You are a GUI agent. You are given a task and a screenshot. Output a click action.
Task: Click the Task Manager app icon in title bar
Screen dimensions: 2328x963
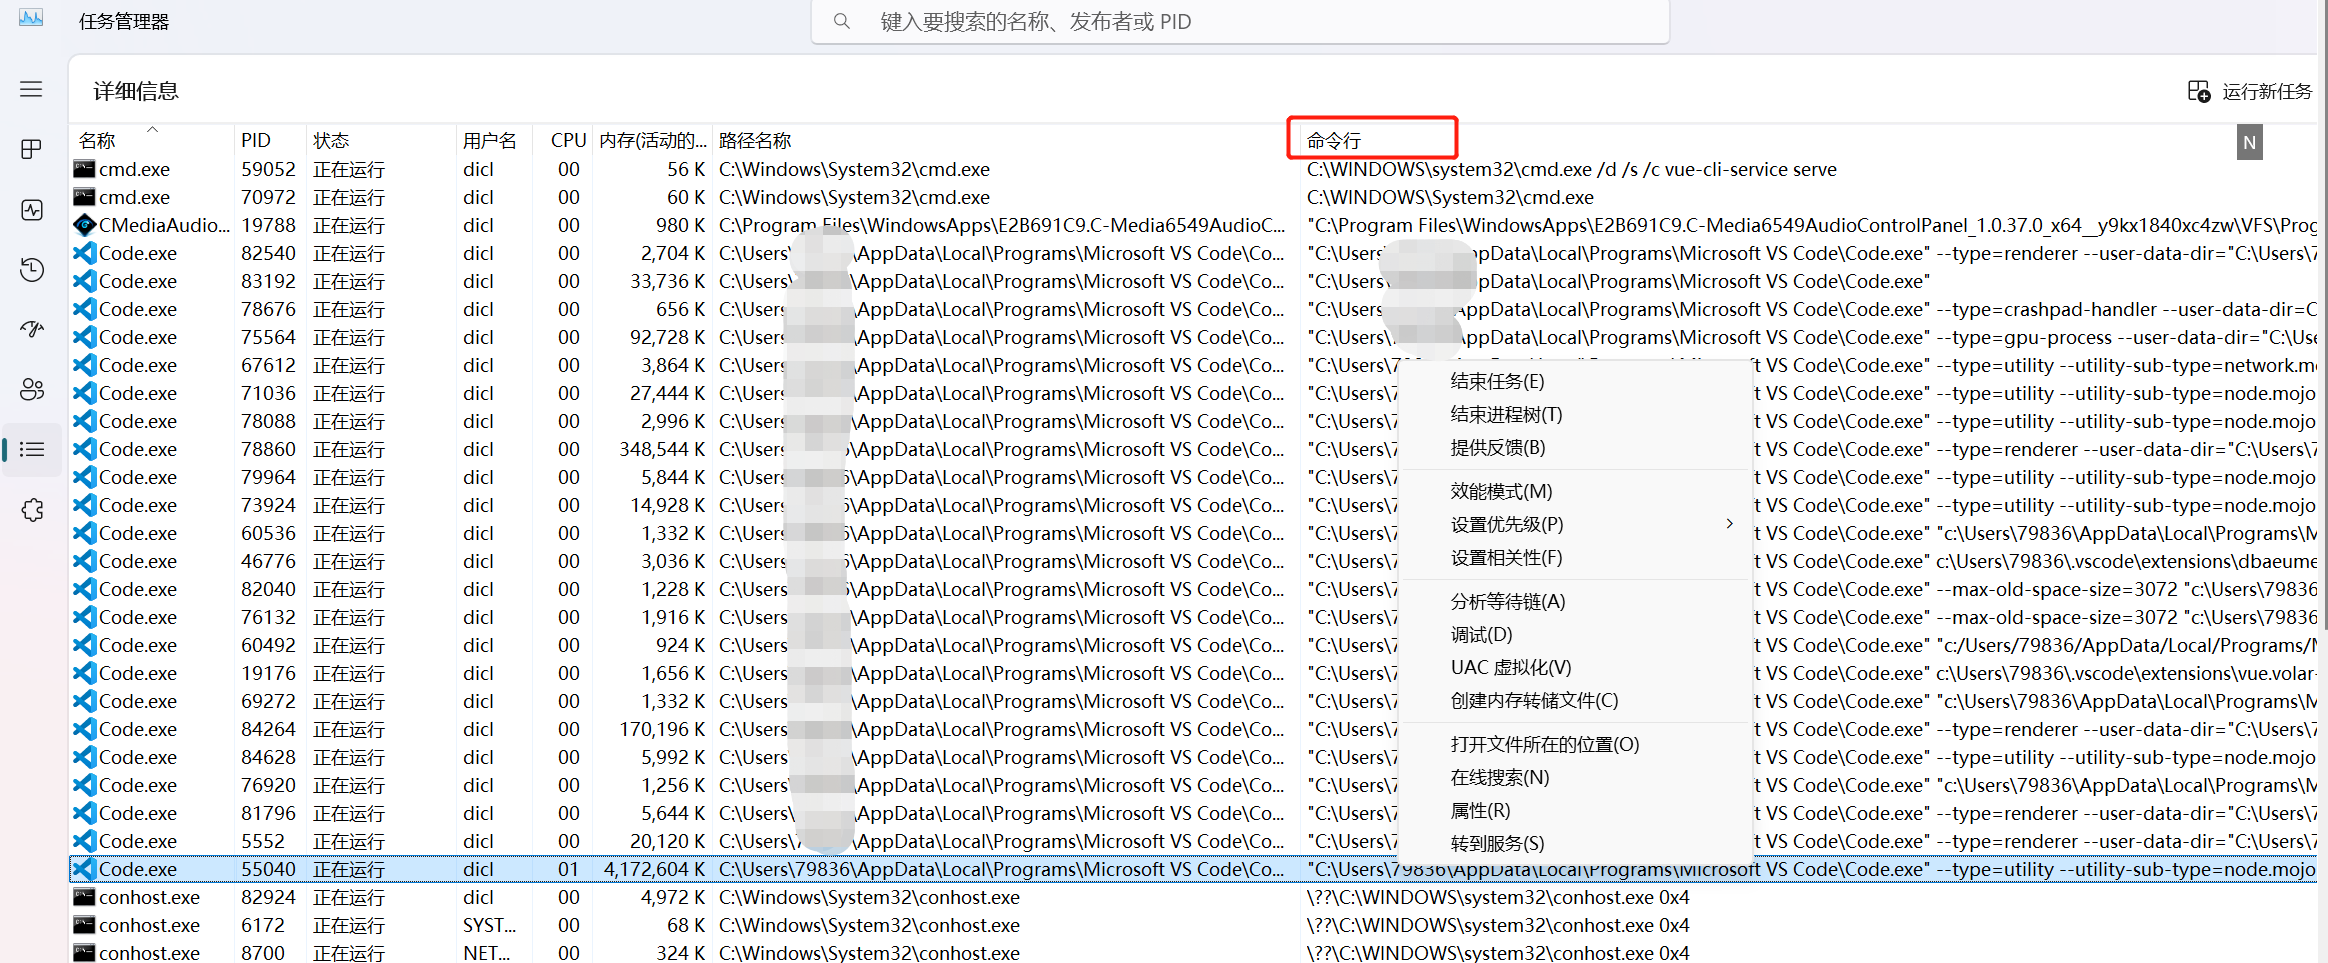[x=31, y=18]
